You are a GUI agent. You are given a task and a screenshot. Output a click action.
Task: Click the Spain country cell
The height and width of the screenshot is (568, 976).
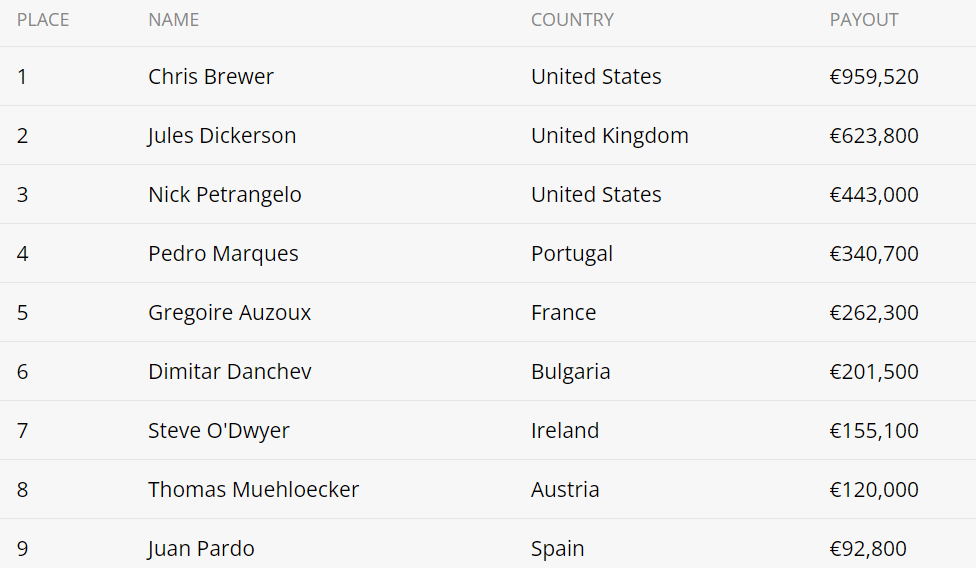pyautogui.click(x=558, y=549)
